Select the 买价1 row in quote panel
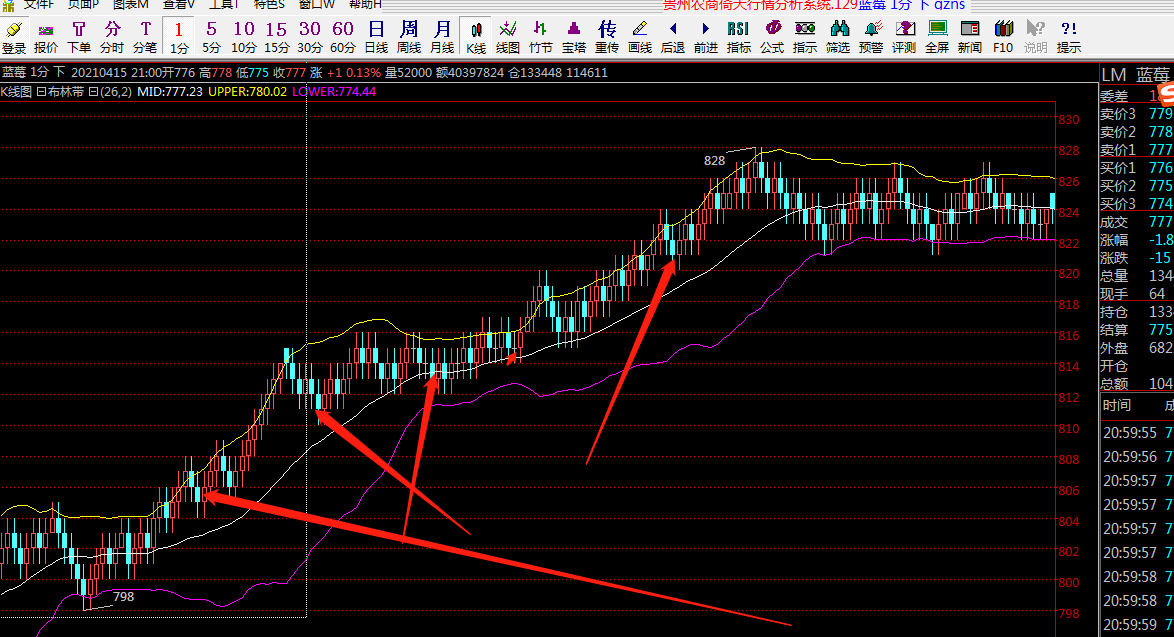This screenshot has width=1174, height=637. click(1137, 168)
